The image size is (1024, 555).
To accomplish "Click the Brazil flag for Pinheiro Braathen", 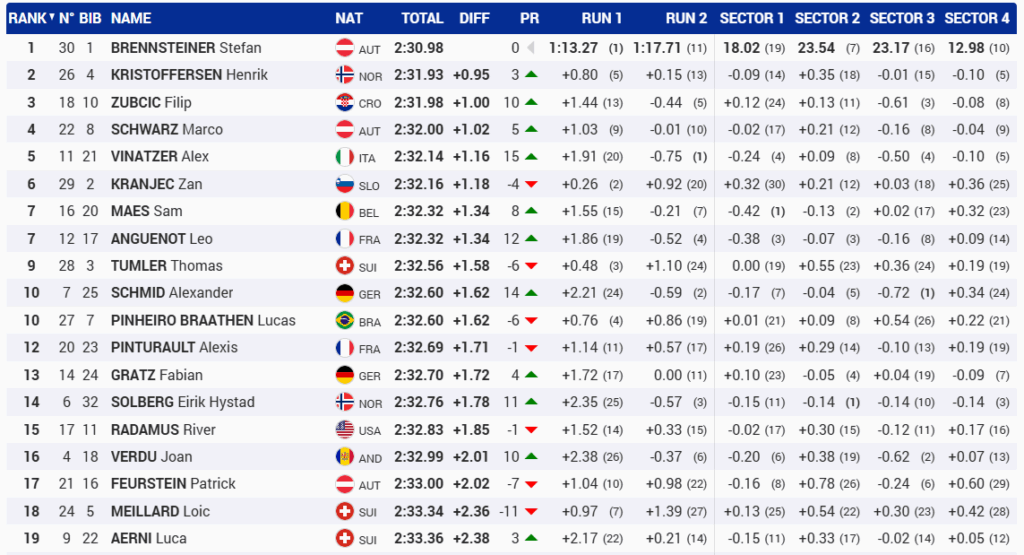I will [x=344, y=320].
